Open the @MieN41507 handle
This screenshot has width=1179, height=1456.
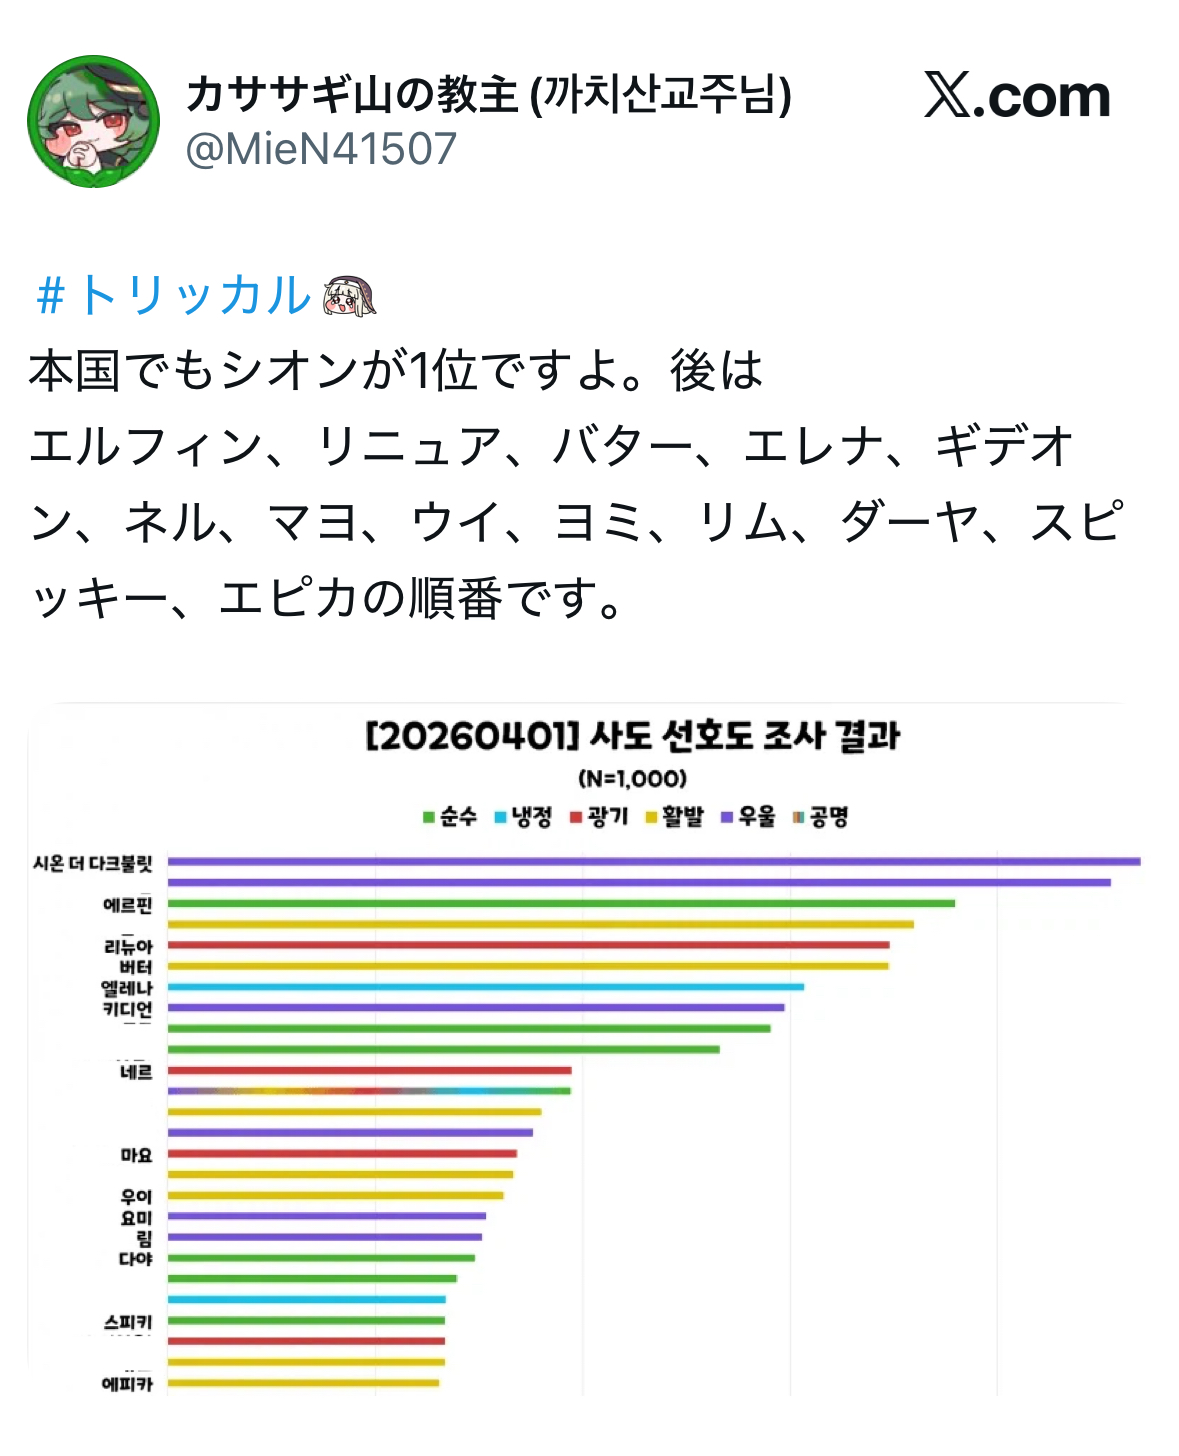click(321, 150)
